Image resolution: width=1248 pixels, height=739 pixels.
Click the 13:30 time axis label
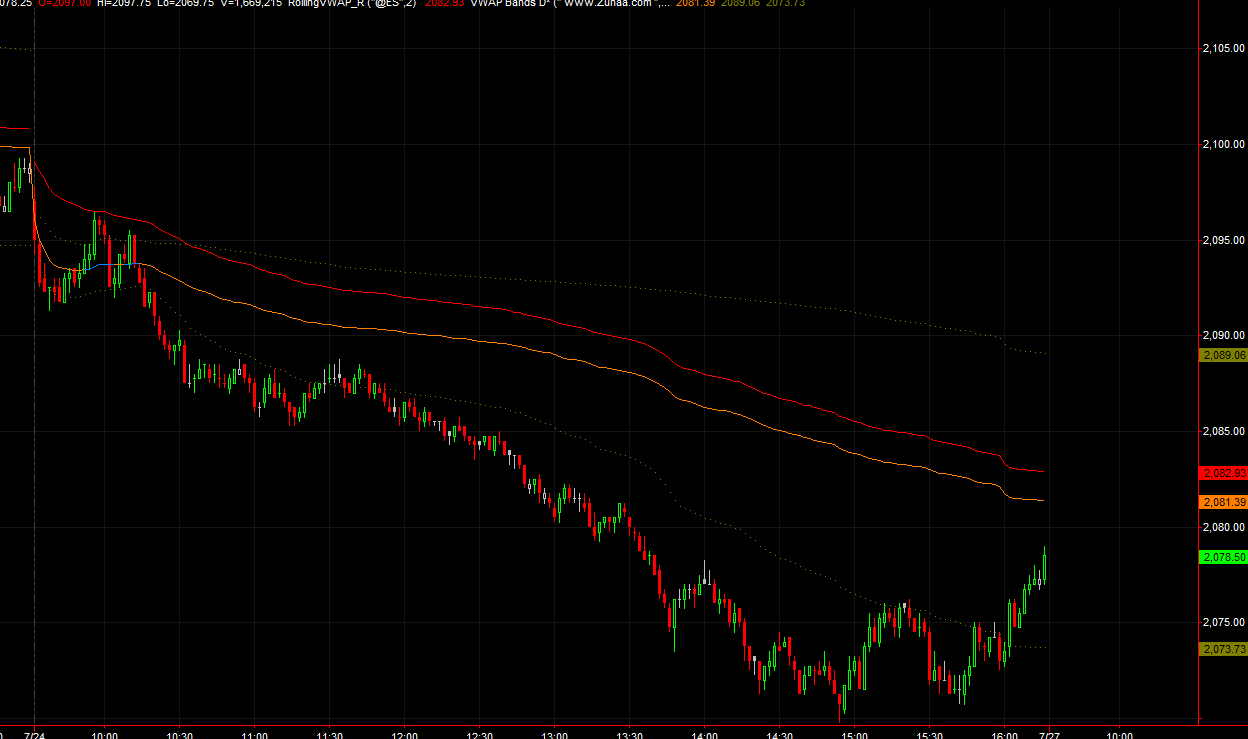pos(629,735)
